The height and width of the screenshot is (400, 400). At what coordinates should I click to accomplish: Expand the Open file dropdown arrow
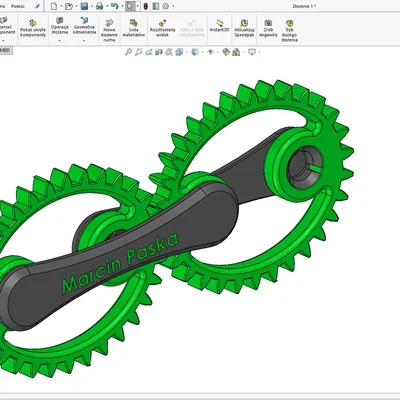pos(76,6)
